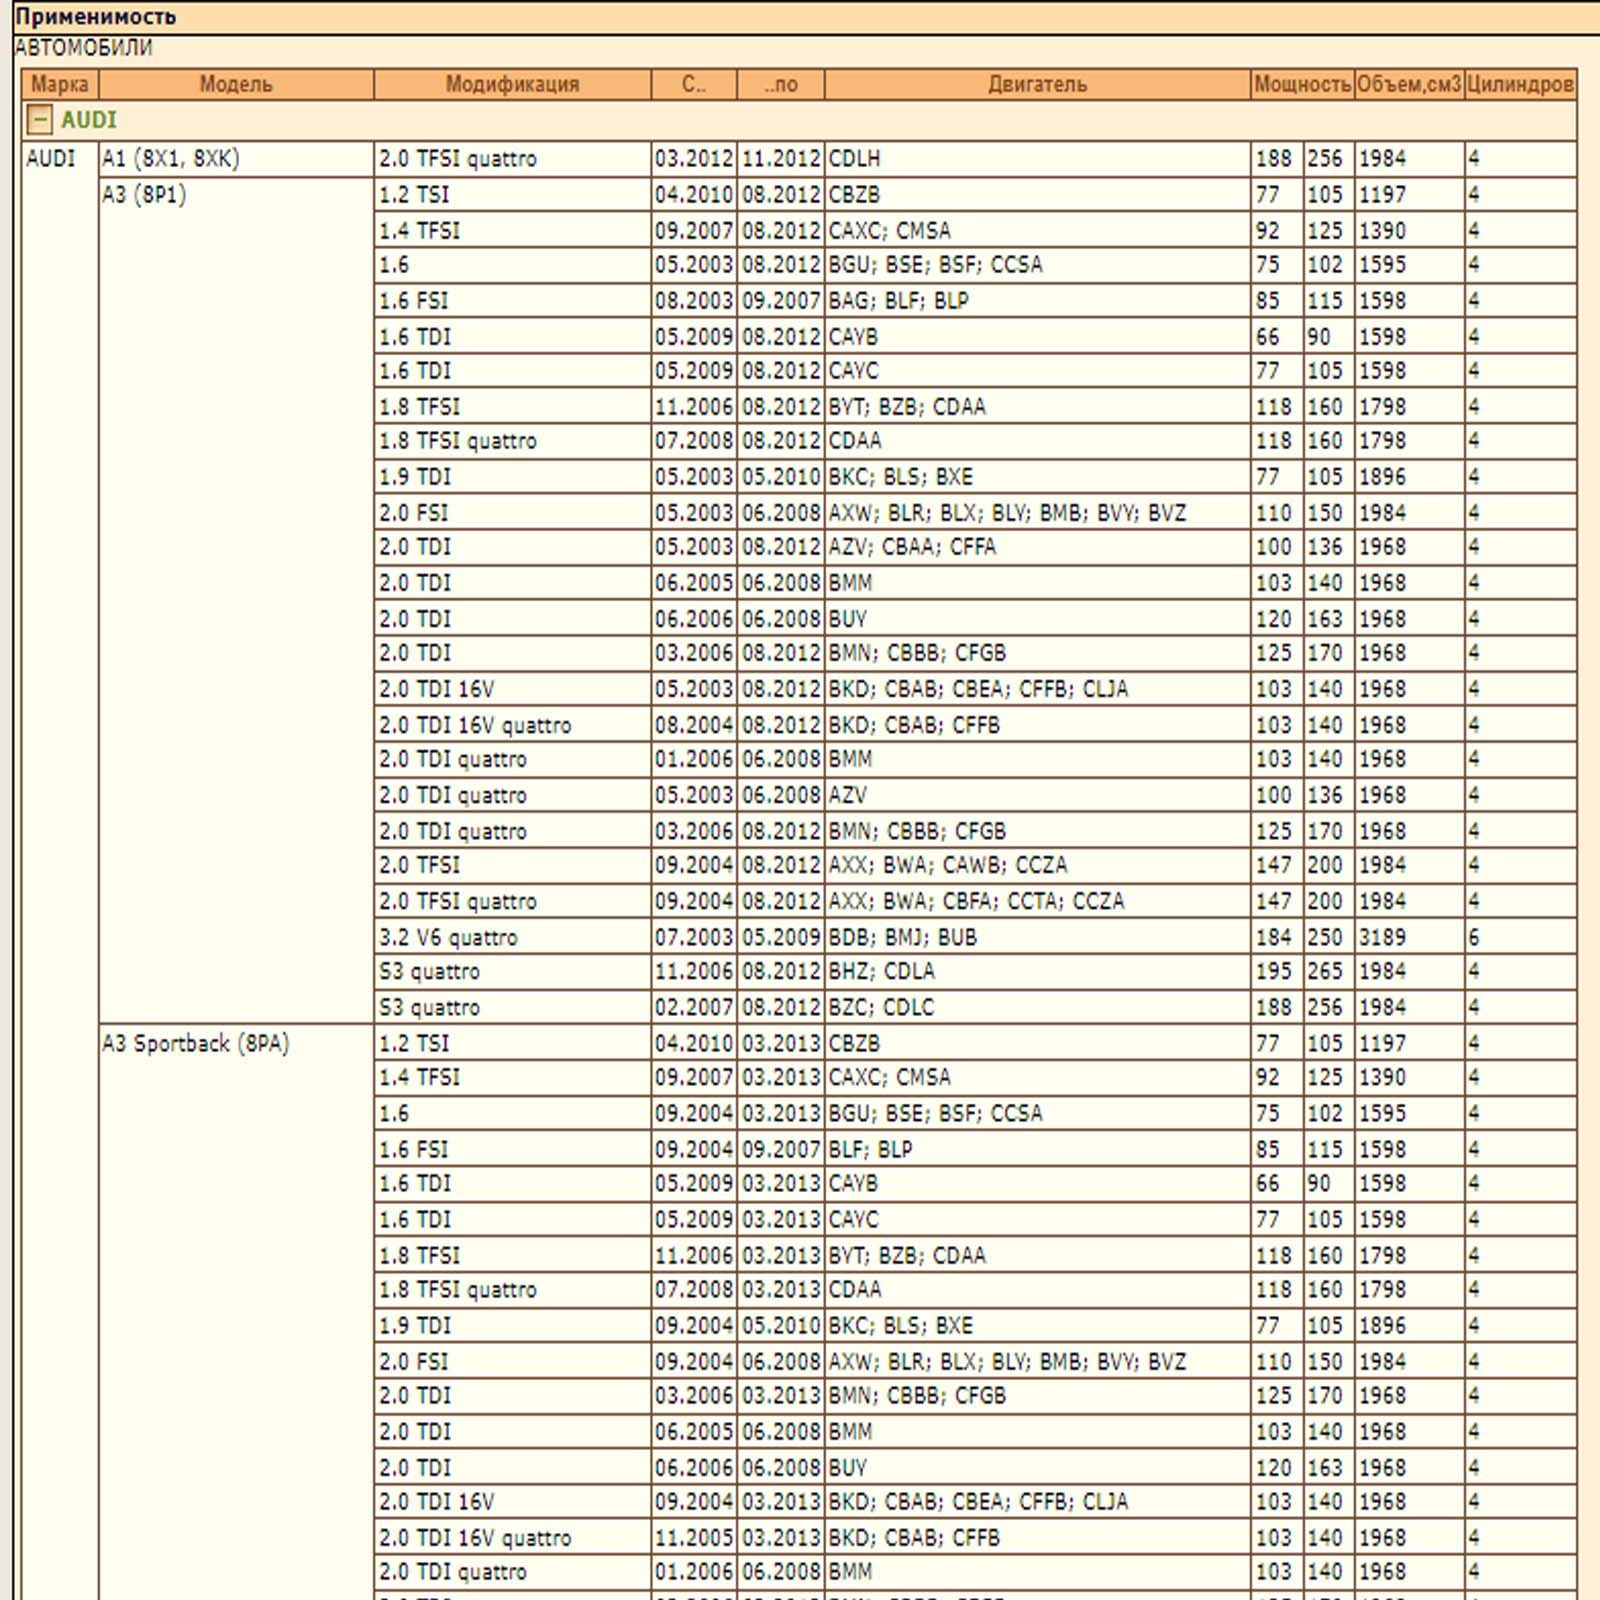Click the '1.9 TDI' cell starting 05.2003
The image size is (1600, 1600).
[x=512, y=477]
